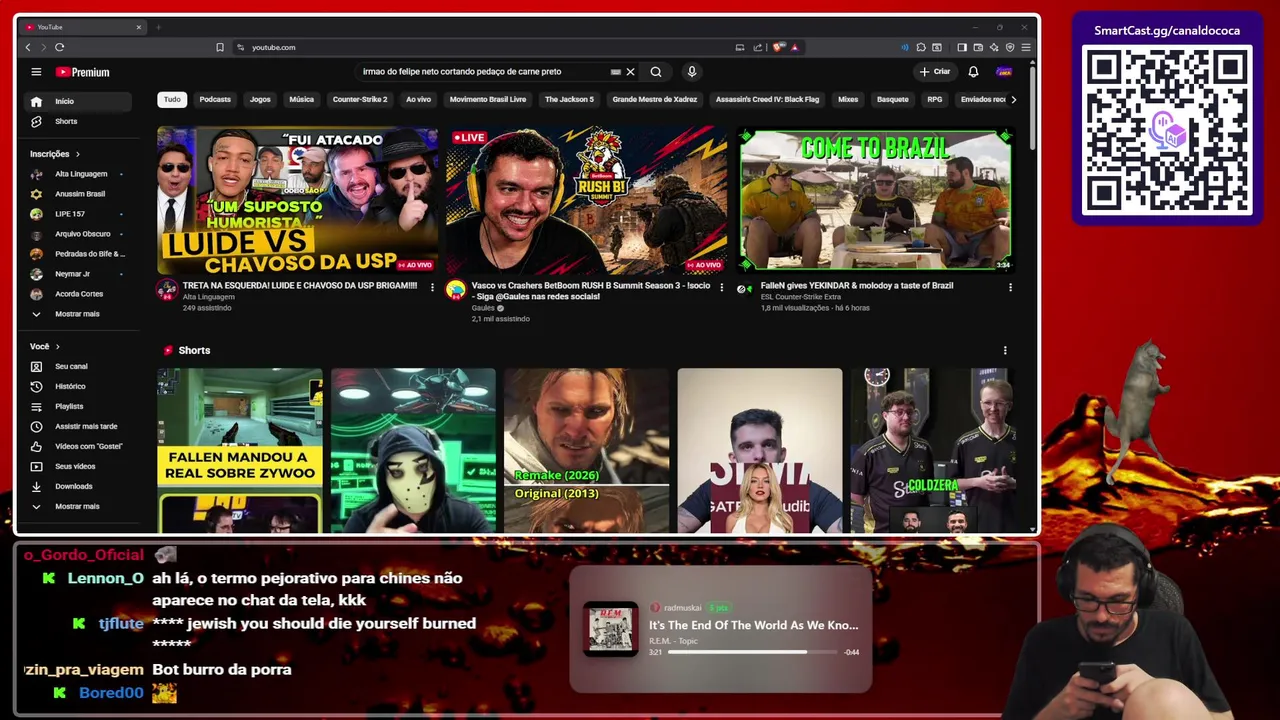Select the Música filter chip
Image resolution: width=1280 pixels, height=720 pixels.
tap(301, 99)
